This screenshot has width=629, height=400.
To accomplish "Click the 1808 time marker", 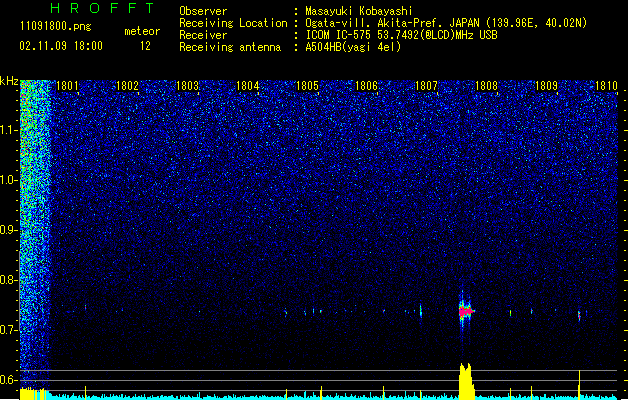I will [x=486, y=86].
